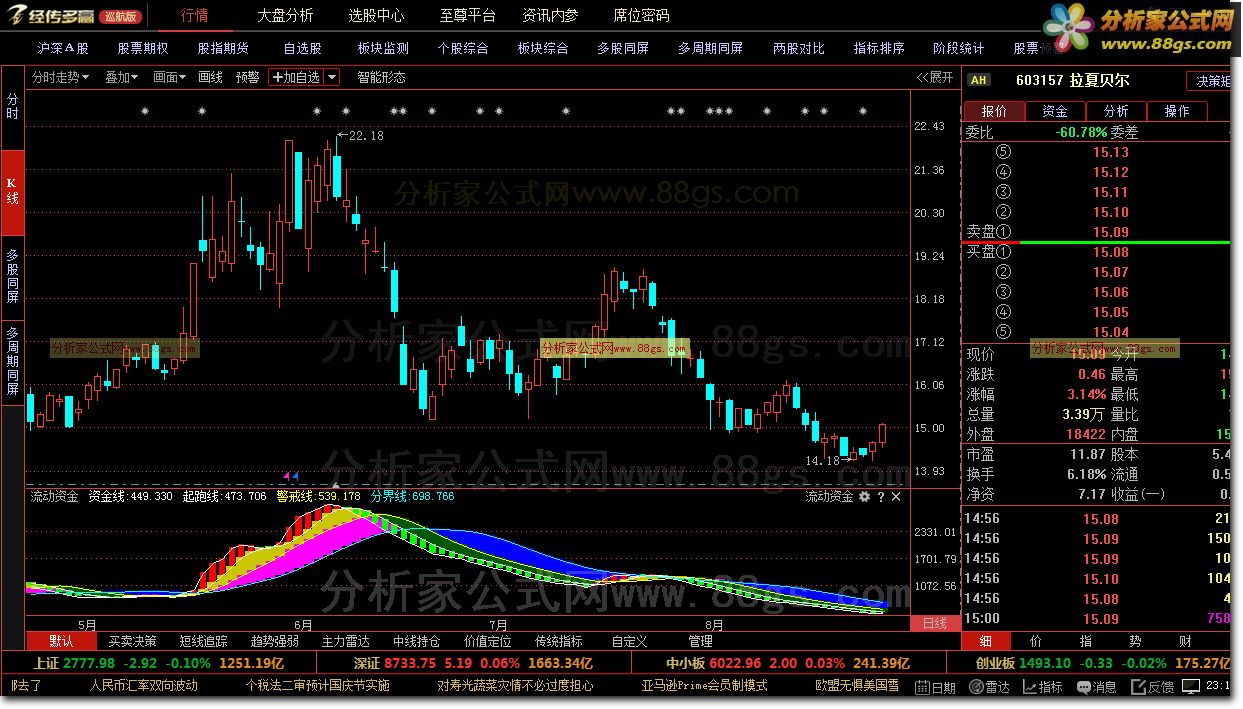Click the 经传多赢 logo
The image size is (1243, 709).
click(x=50, y=14)
